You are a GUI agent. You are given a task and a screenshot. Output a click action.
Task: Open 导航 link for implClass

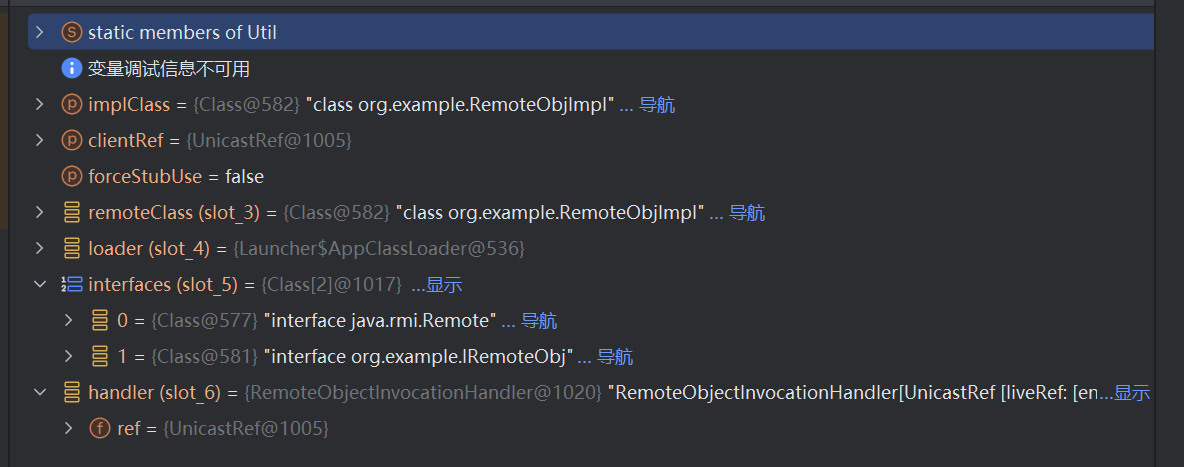pyautogui.click(x=657, y=105)
